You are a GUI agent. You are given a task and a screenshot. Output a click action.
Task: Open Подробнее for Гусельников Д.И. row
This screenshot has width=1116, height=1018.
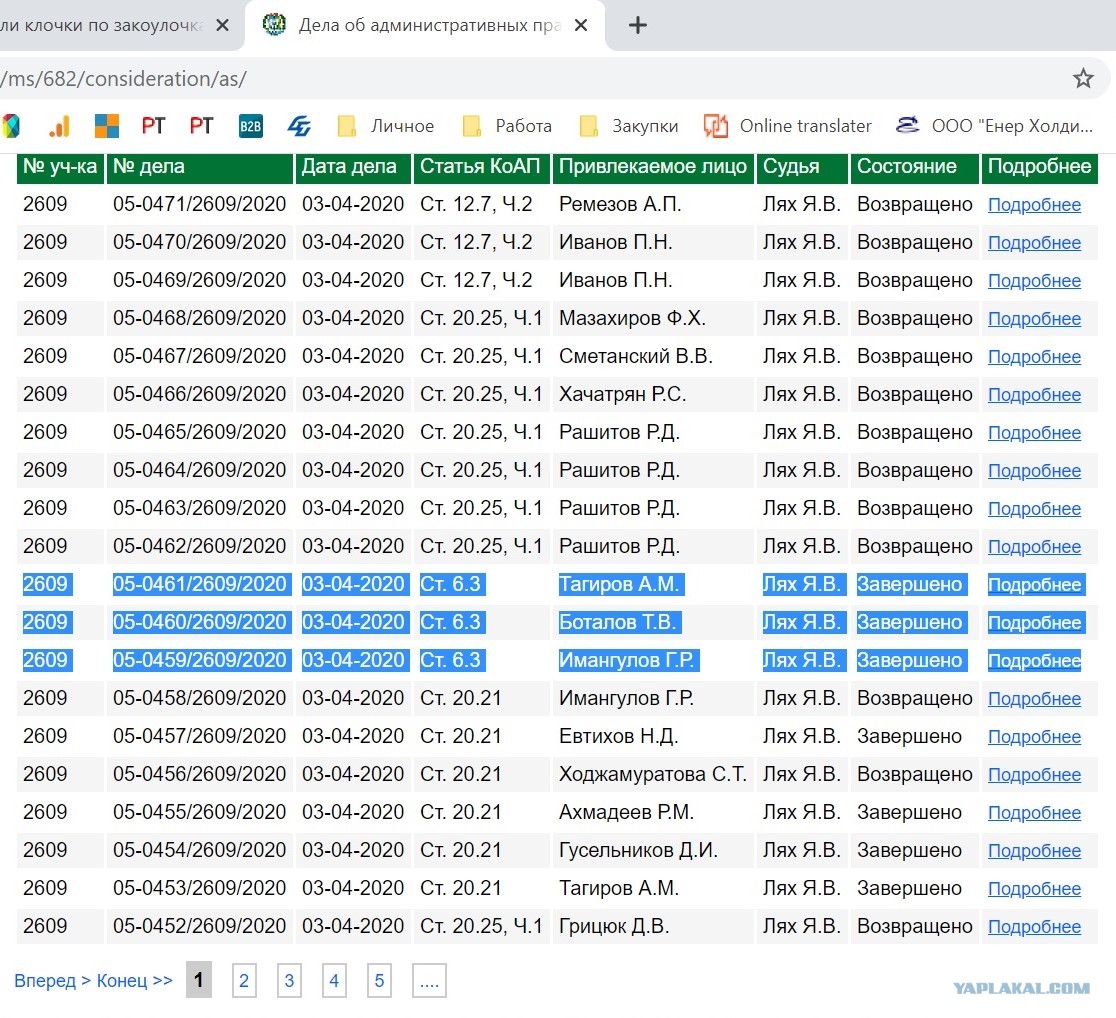coord(1034,851)
